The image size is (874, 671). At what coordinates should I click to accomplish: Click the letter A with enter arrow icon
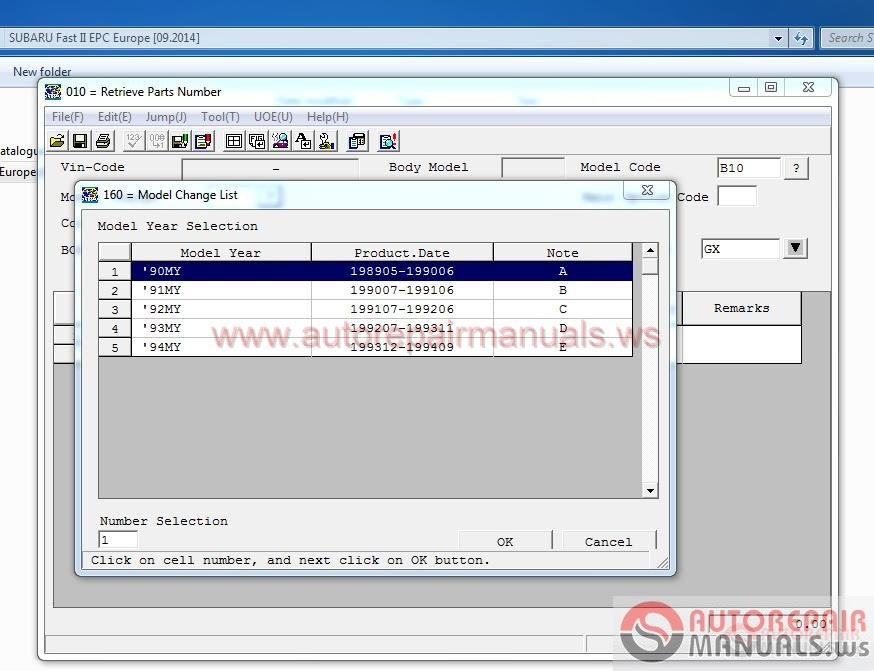pyautogui.click(x=303, y=141)
